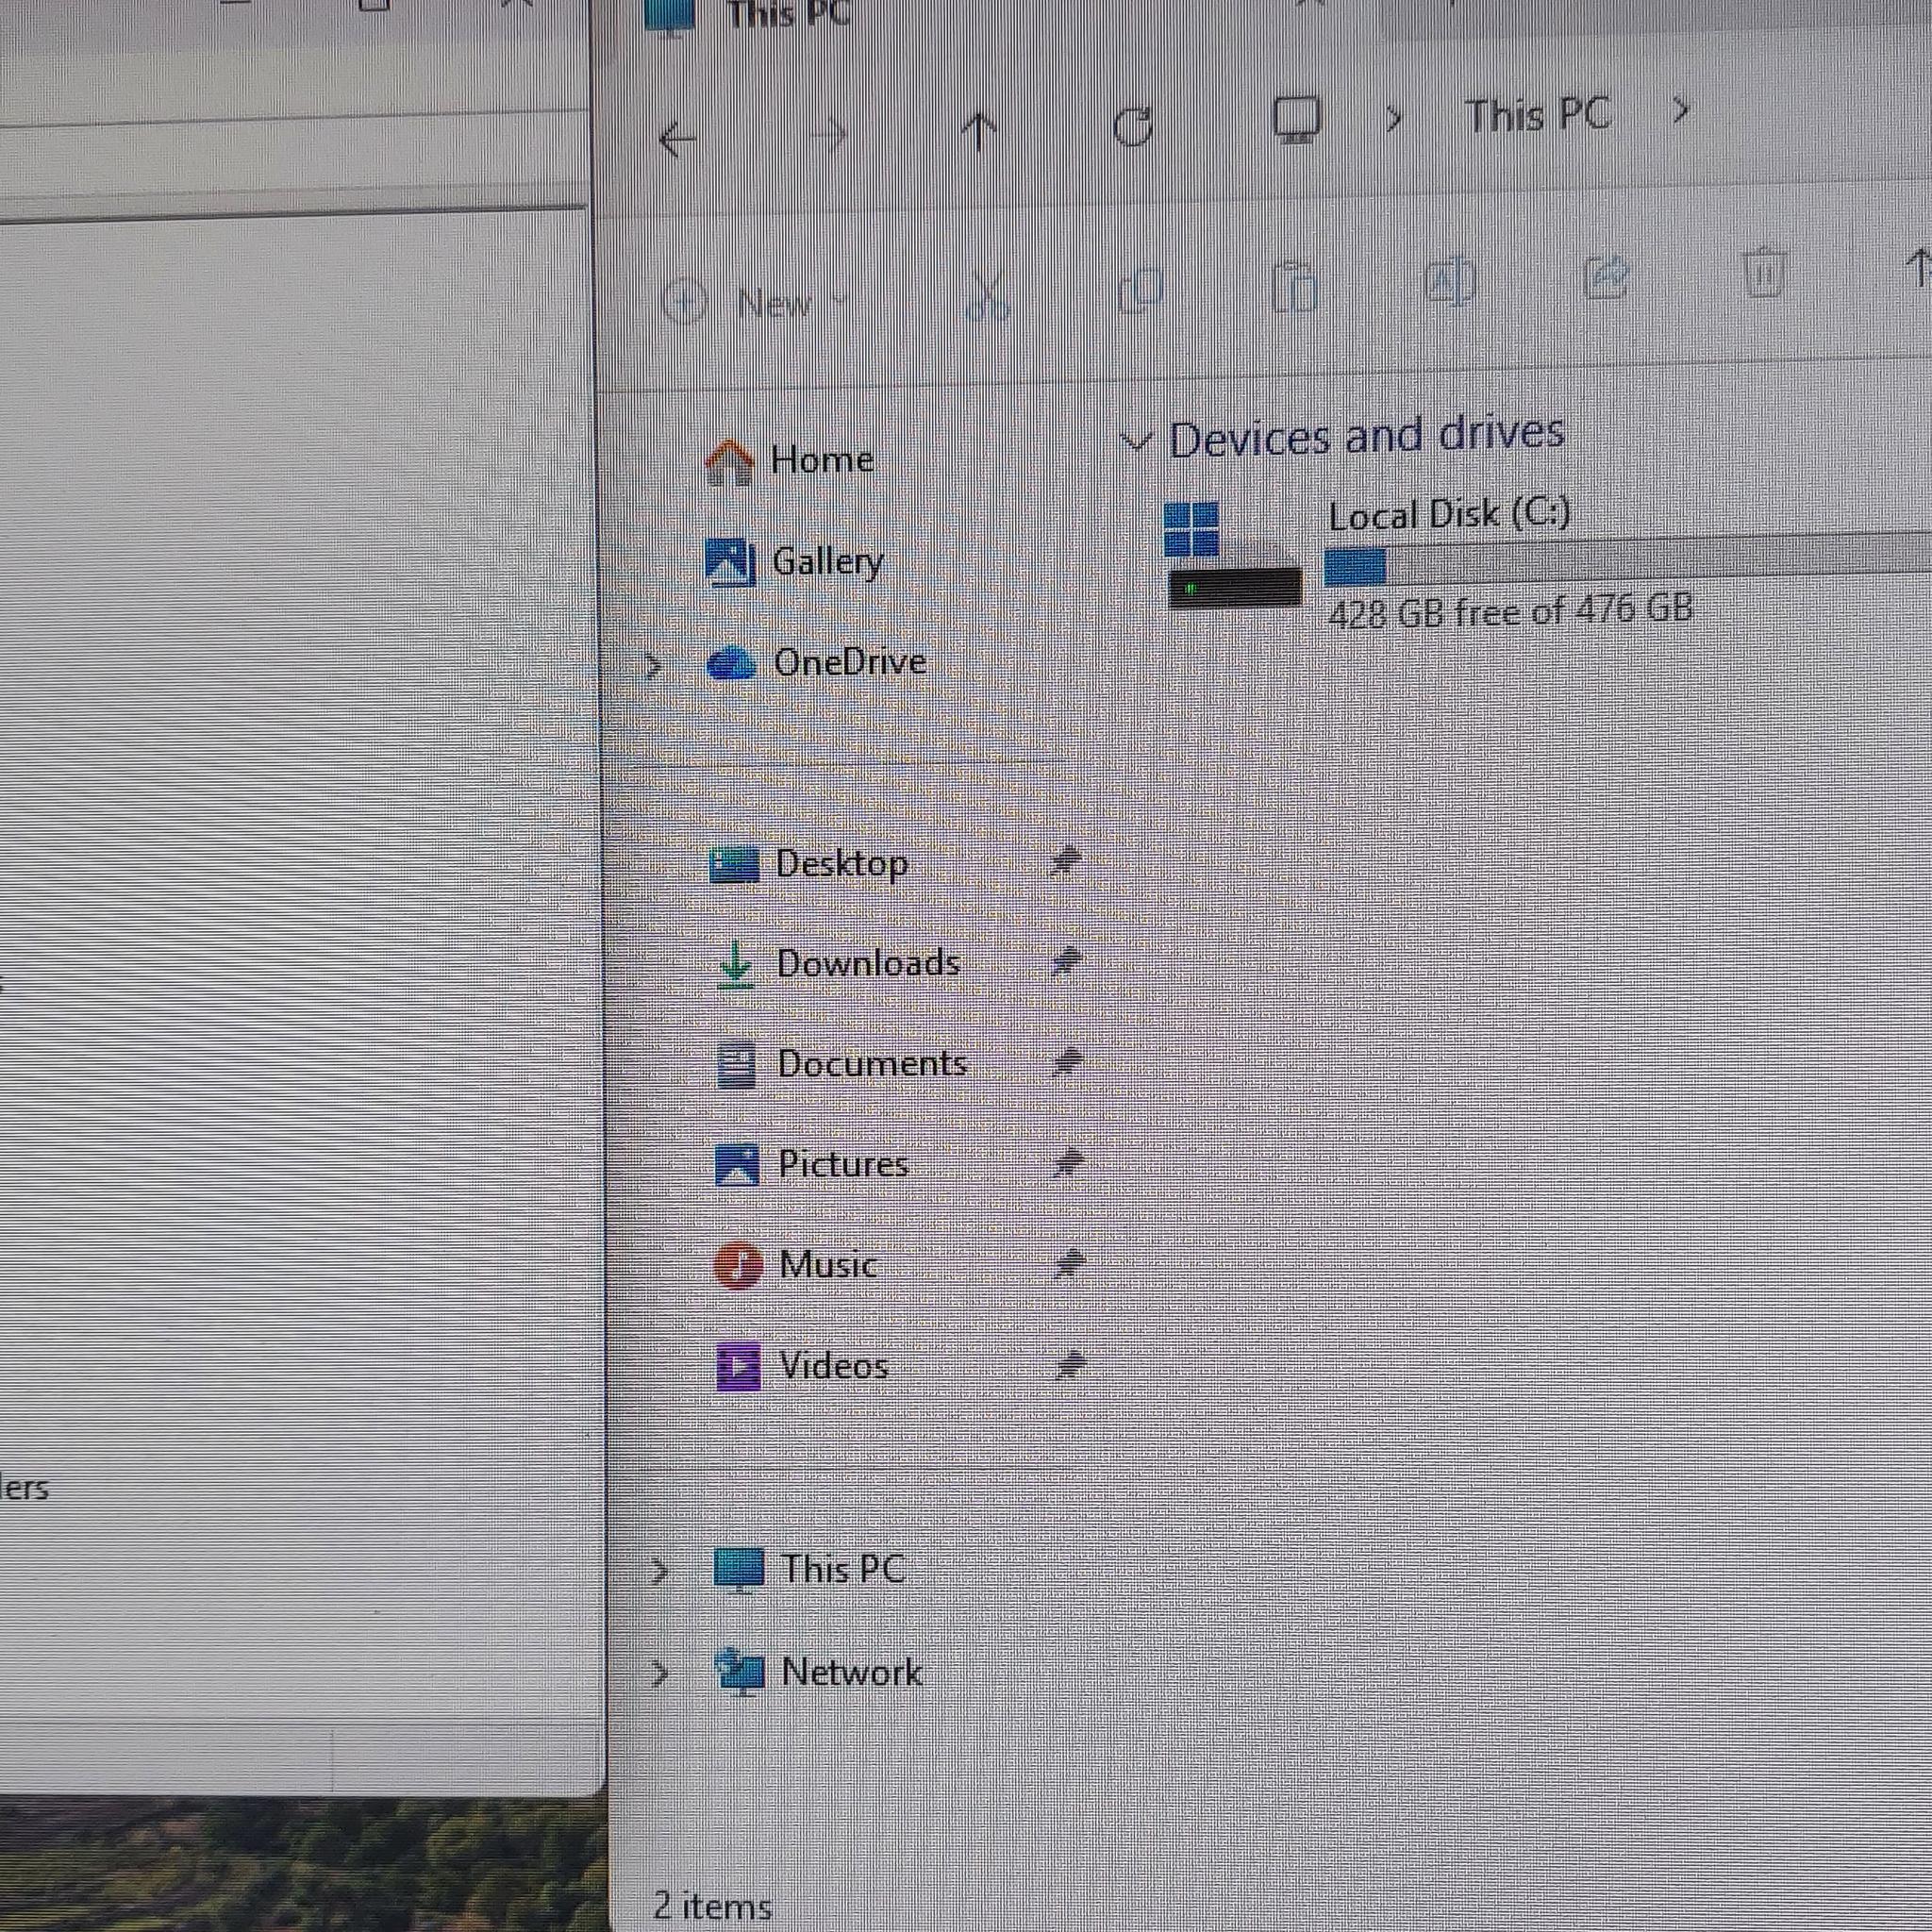
Task: Open the pinned Desktop folder
Action: 809,863
